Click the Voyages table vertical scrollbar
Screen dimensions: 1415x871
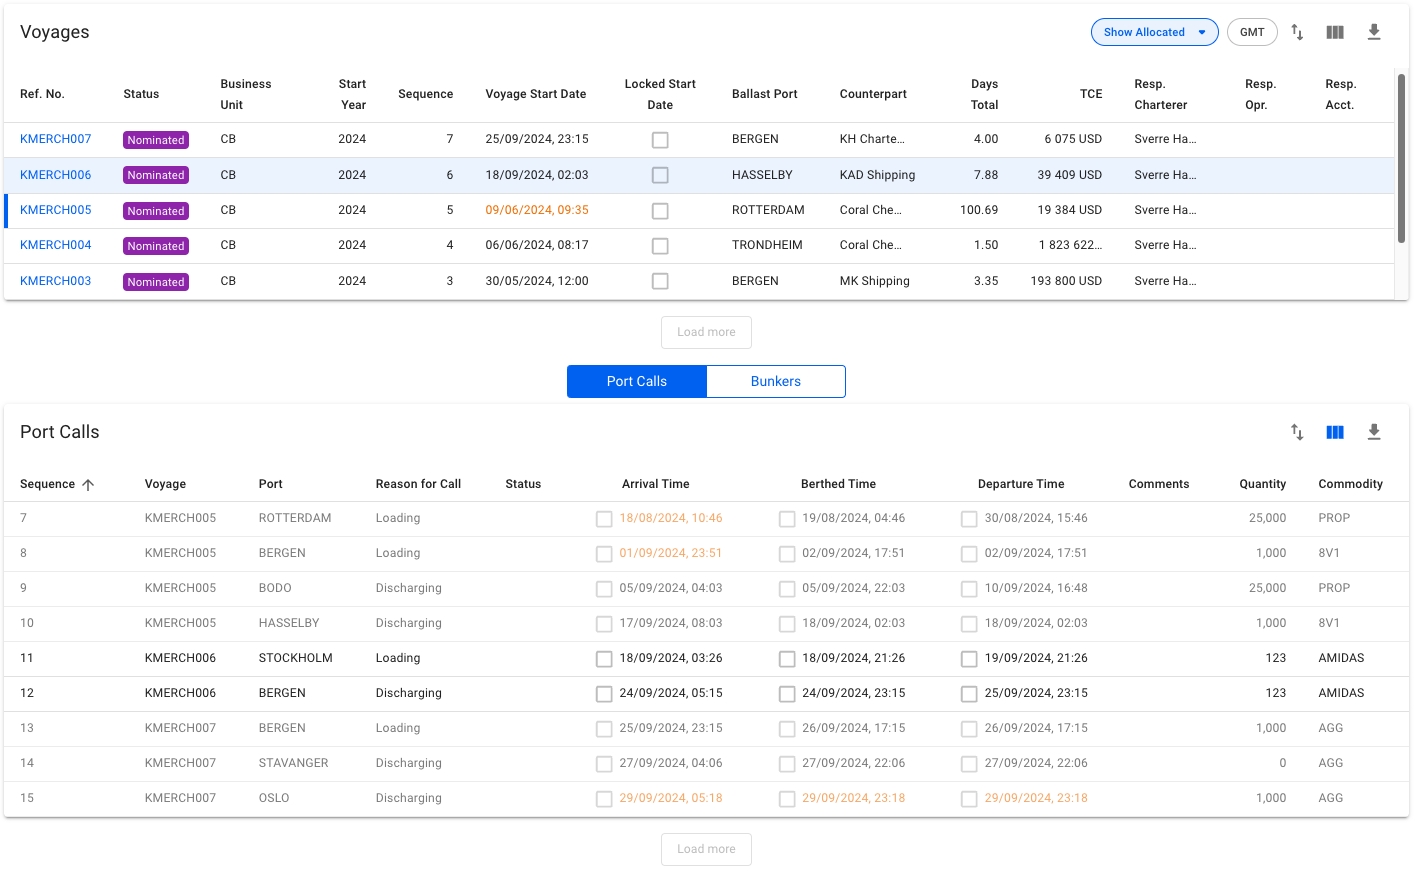click(1401, 160)
